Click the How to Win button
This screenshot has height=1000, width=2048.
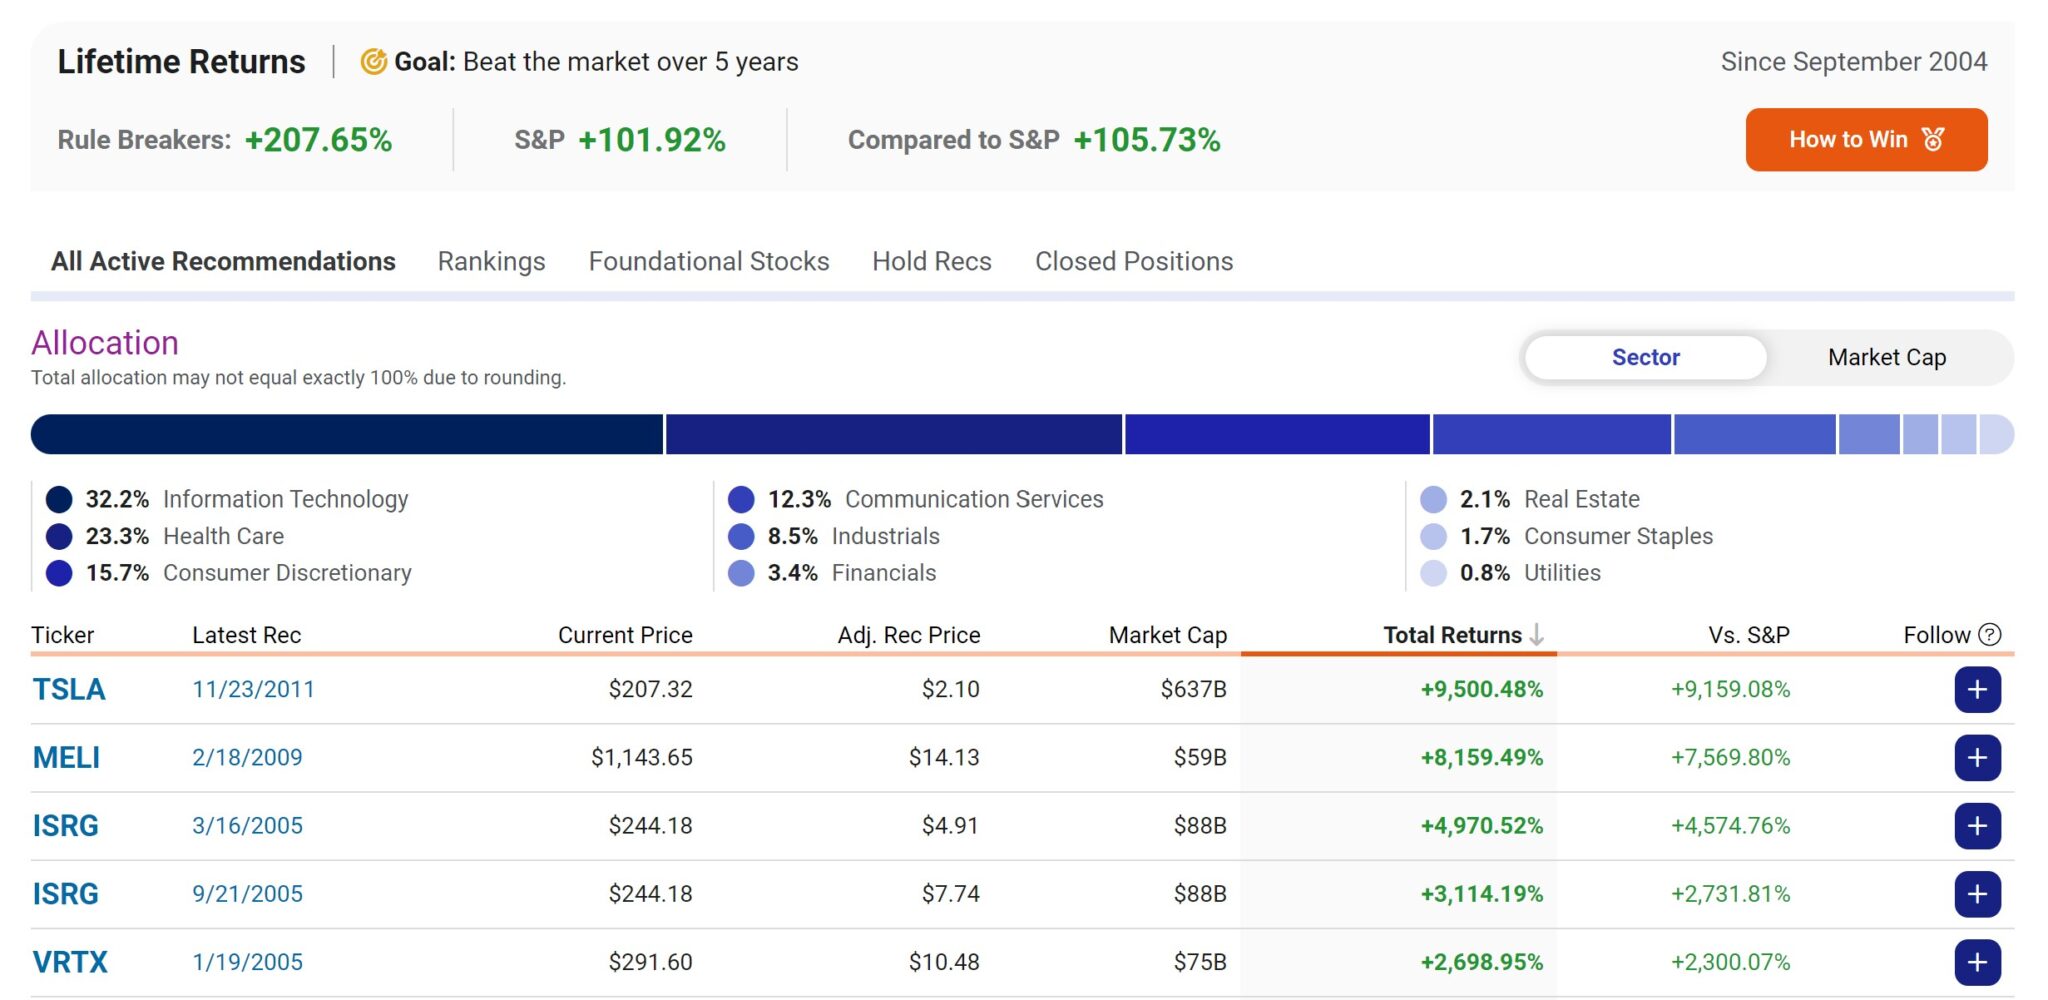click(x=1866, y=140)
